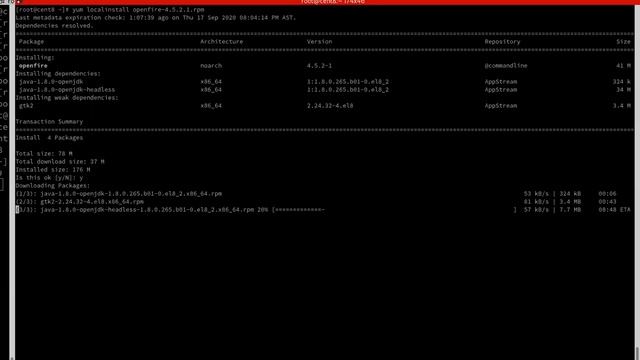Click the '34 M' size value
The height and width of the screenshot is (360, 640).
click(x=623, y=90)
